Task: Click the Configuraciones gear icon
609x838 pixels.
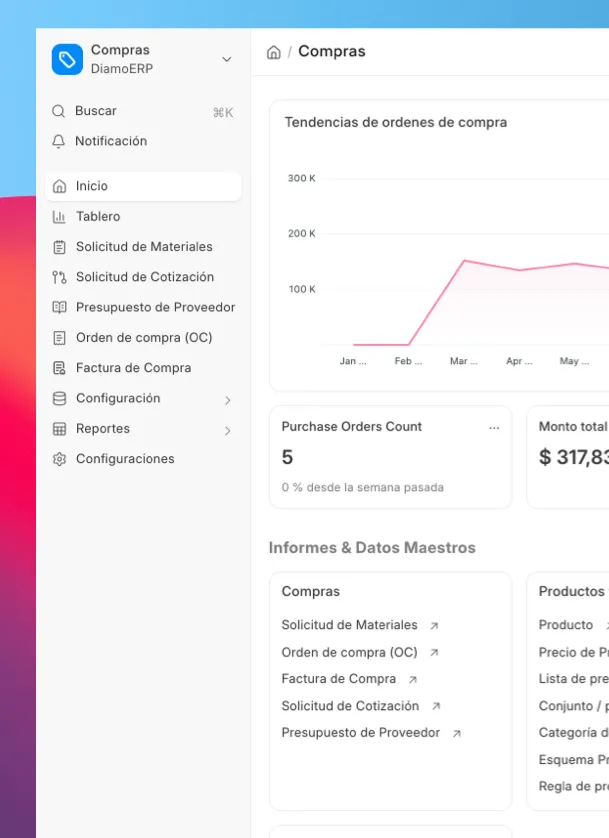Action: [59, 459]
